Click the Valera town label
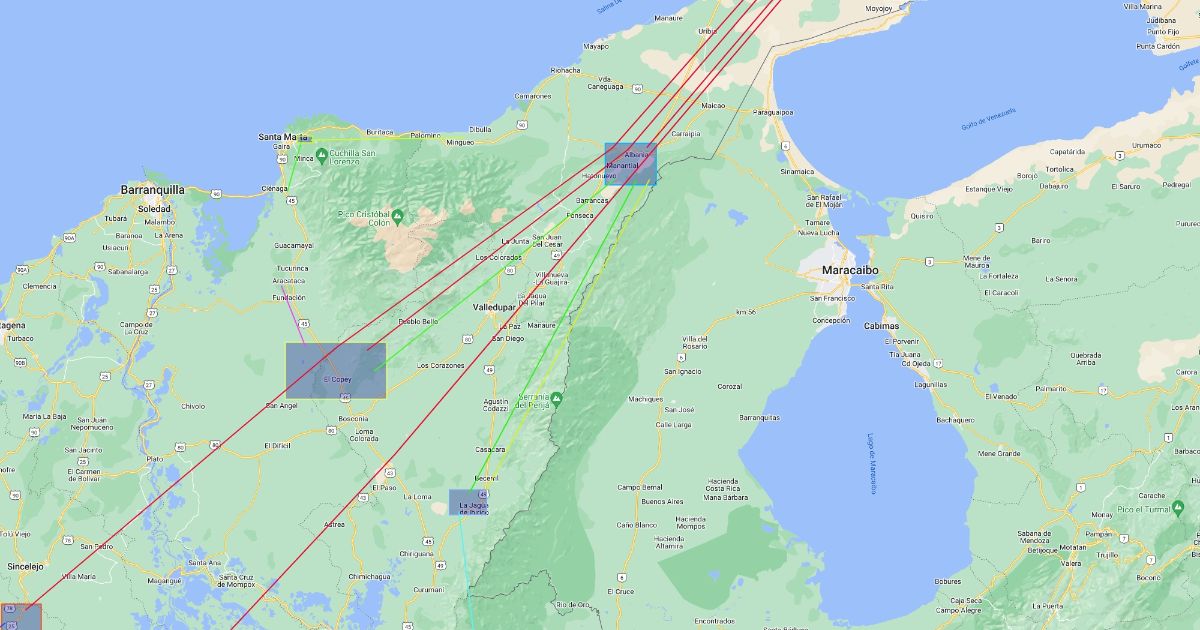 [x=1069, y=563]
